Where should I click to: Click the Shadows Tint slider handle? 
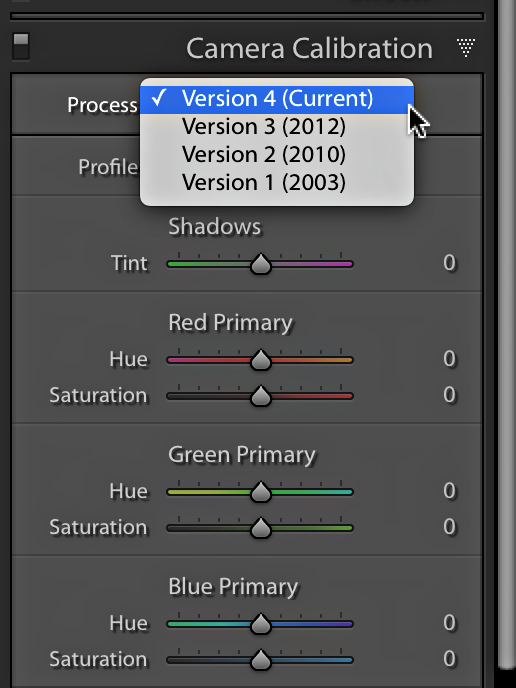tap(261, 264)
